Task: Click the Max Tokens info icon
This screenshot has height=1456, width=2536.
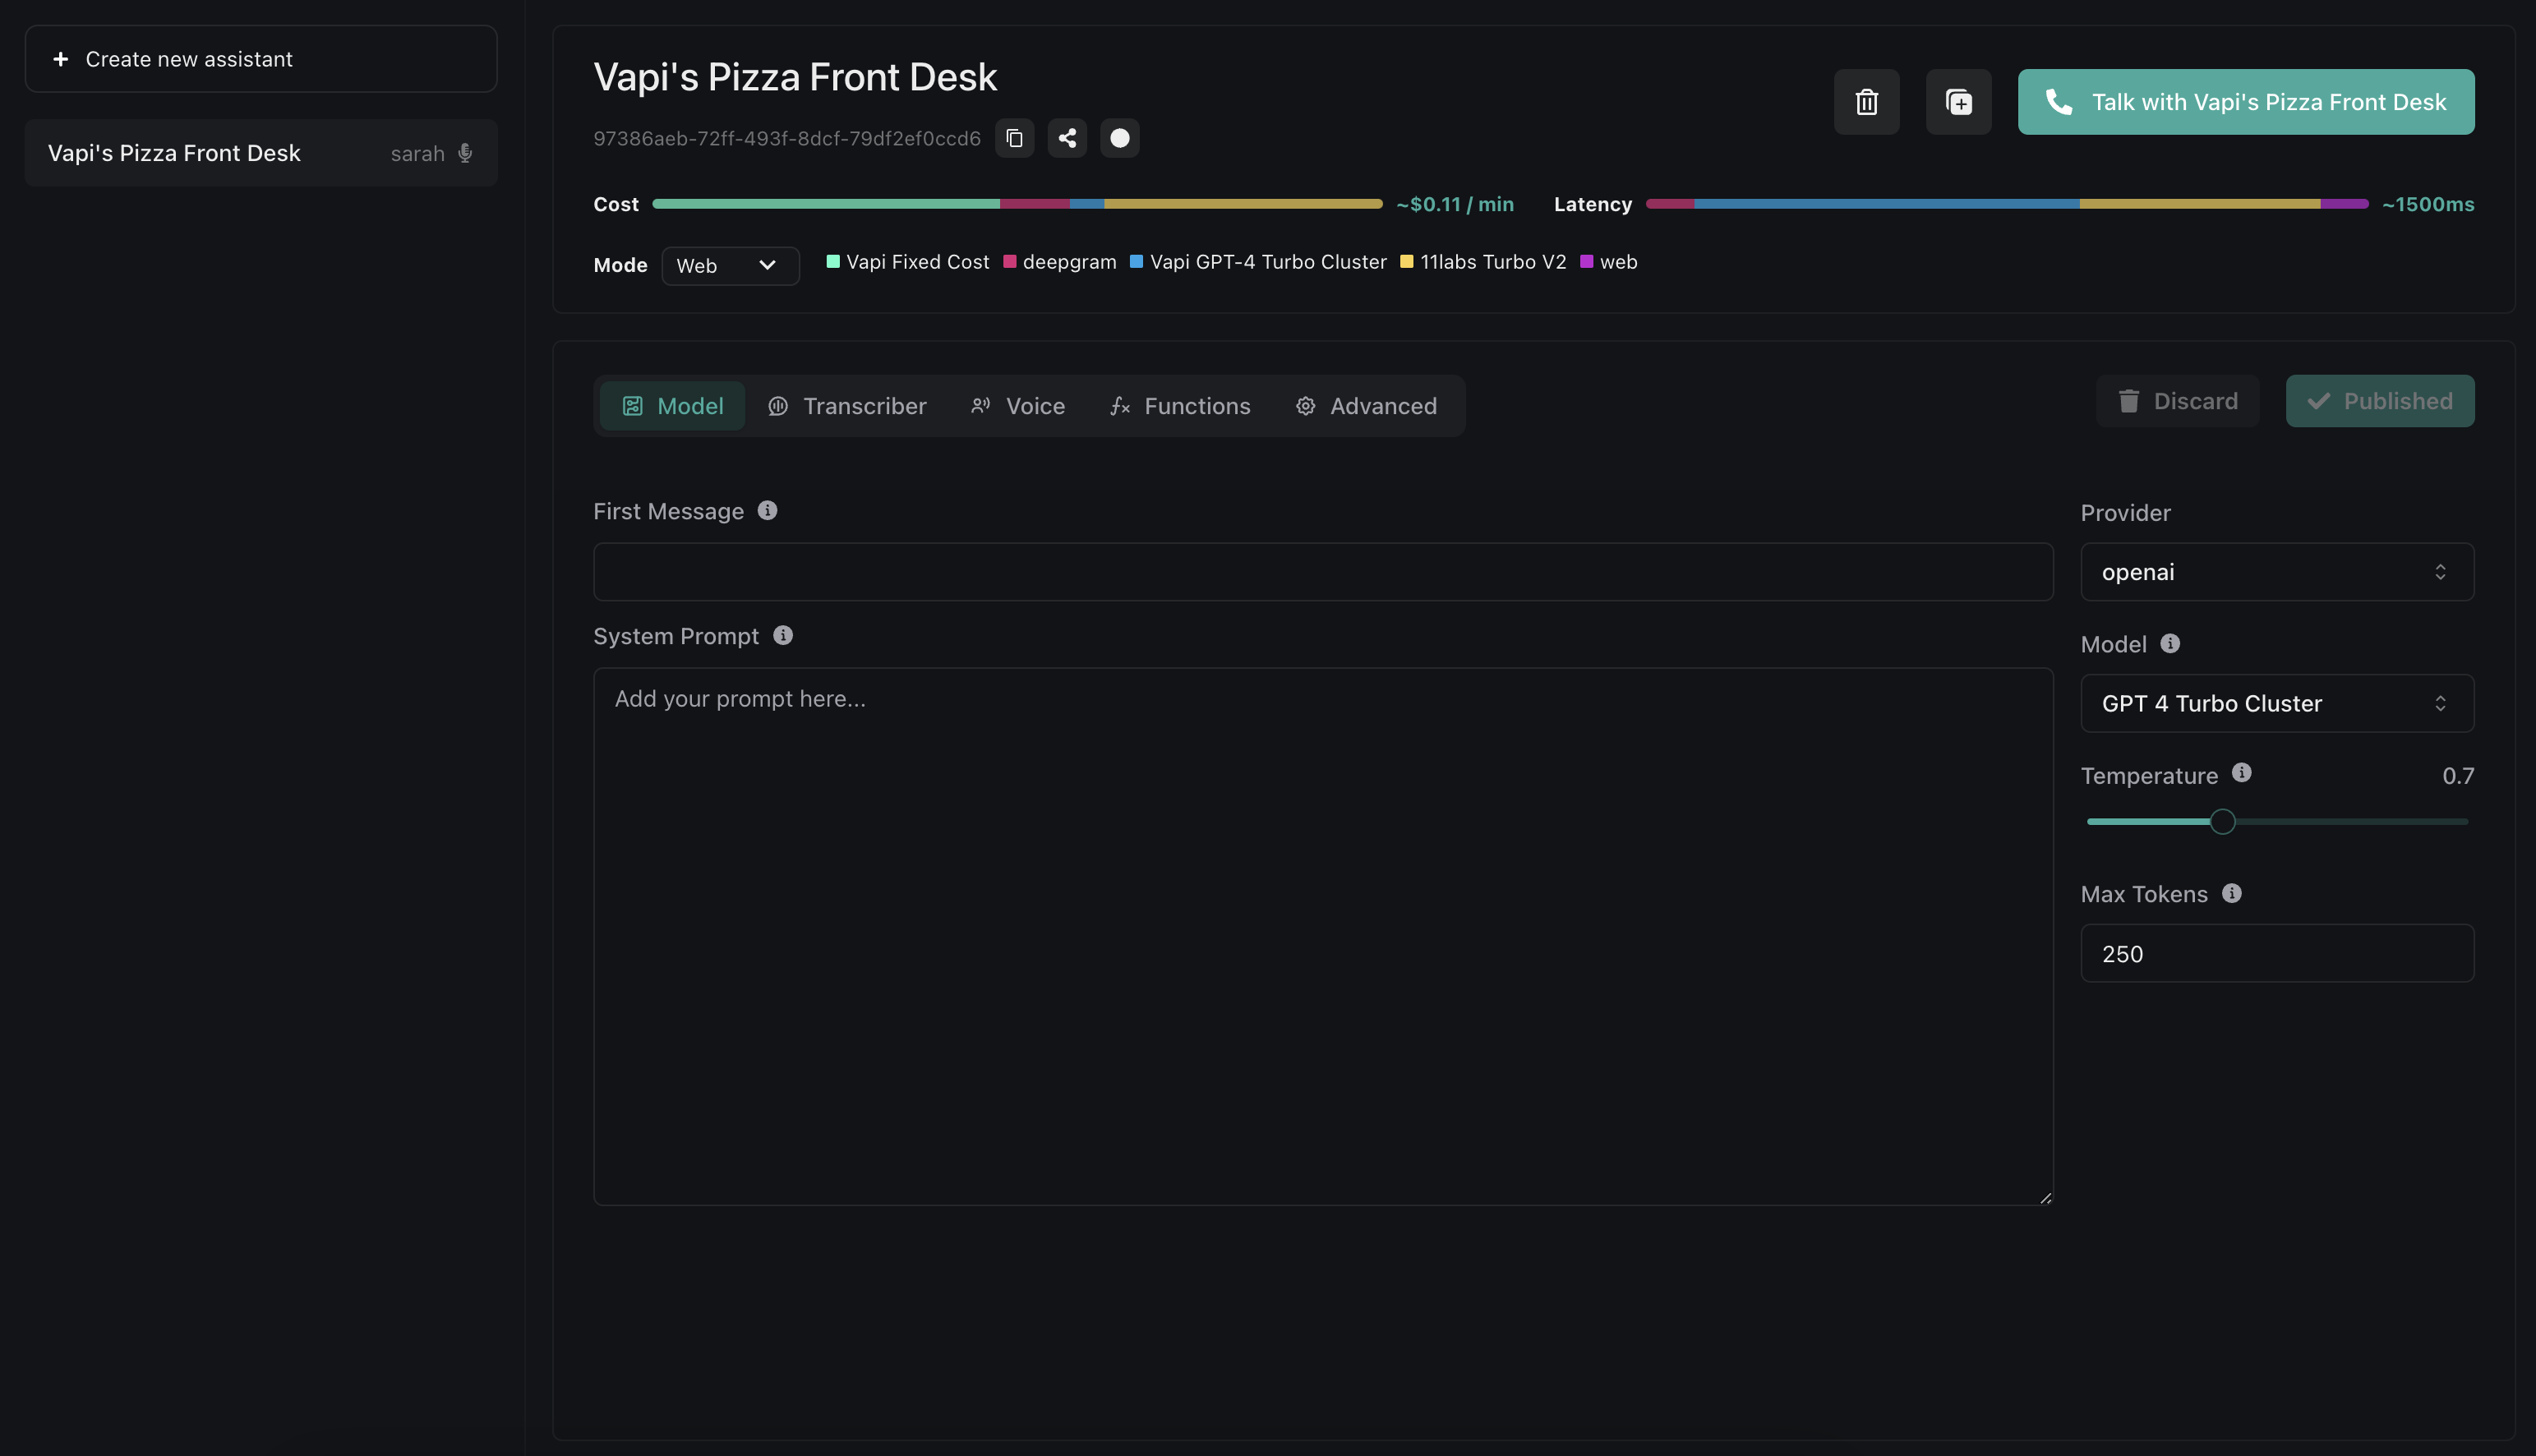Action: point(2231,894)
